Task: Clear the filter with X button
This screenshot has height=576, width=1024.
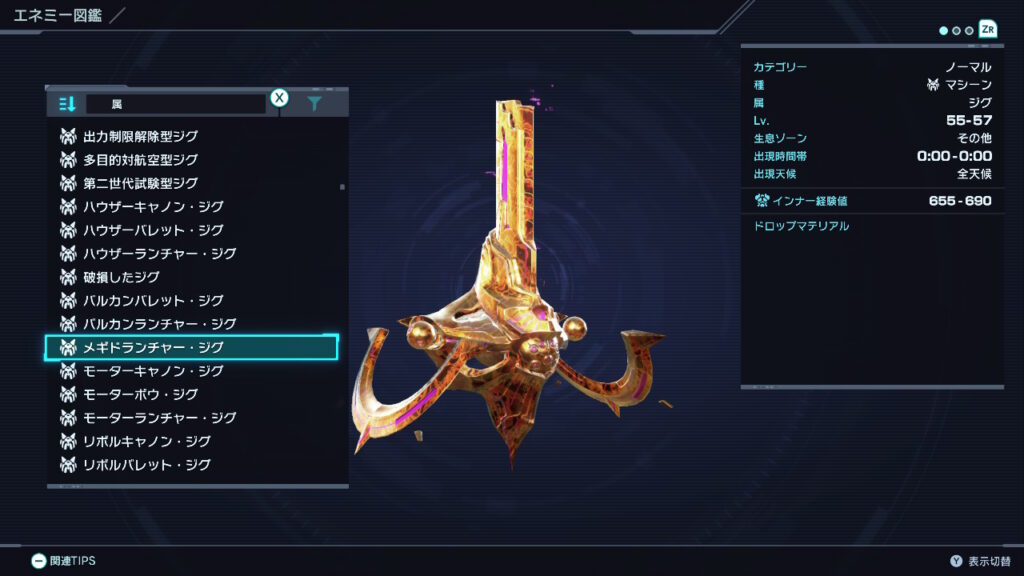Action: click(x=280, y=98)
